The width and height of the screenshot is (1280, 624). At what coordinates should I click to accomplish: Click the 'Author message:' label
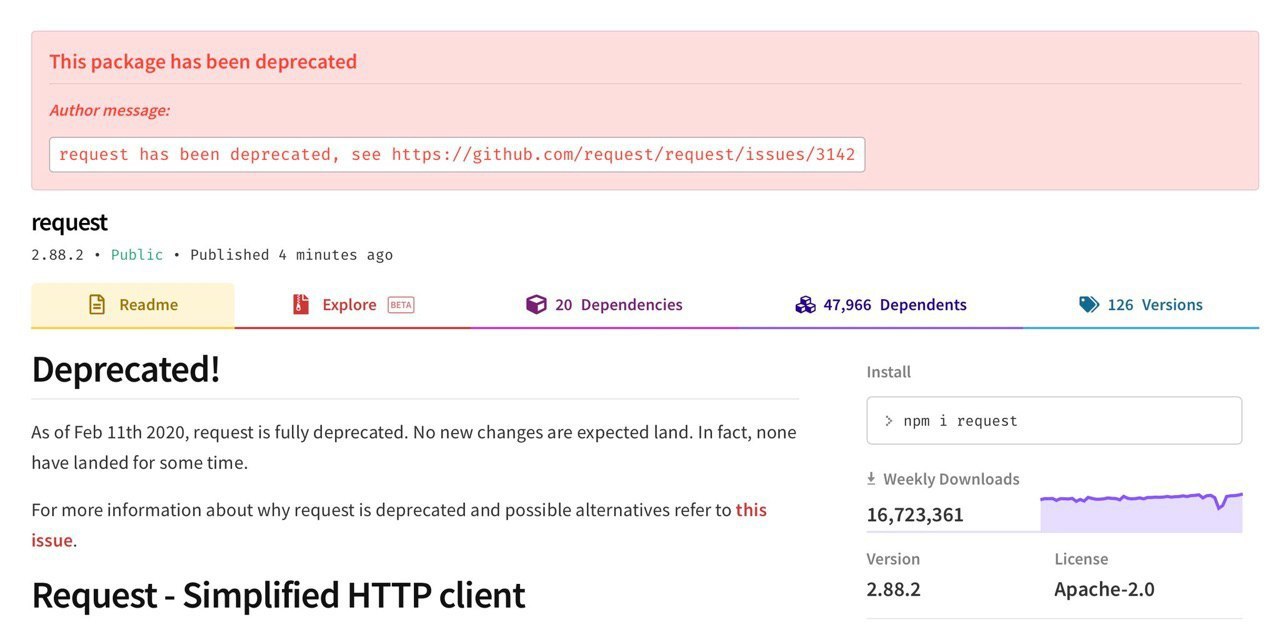pyautogui.click(x=110, y=110)
